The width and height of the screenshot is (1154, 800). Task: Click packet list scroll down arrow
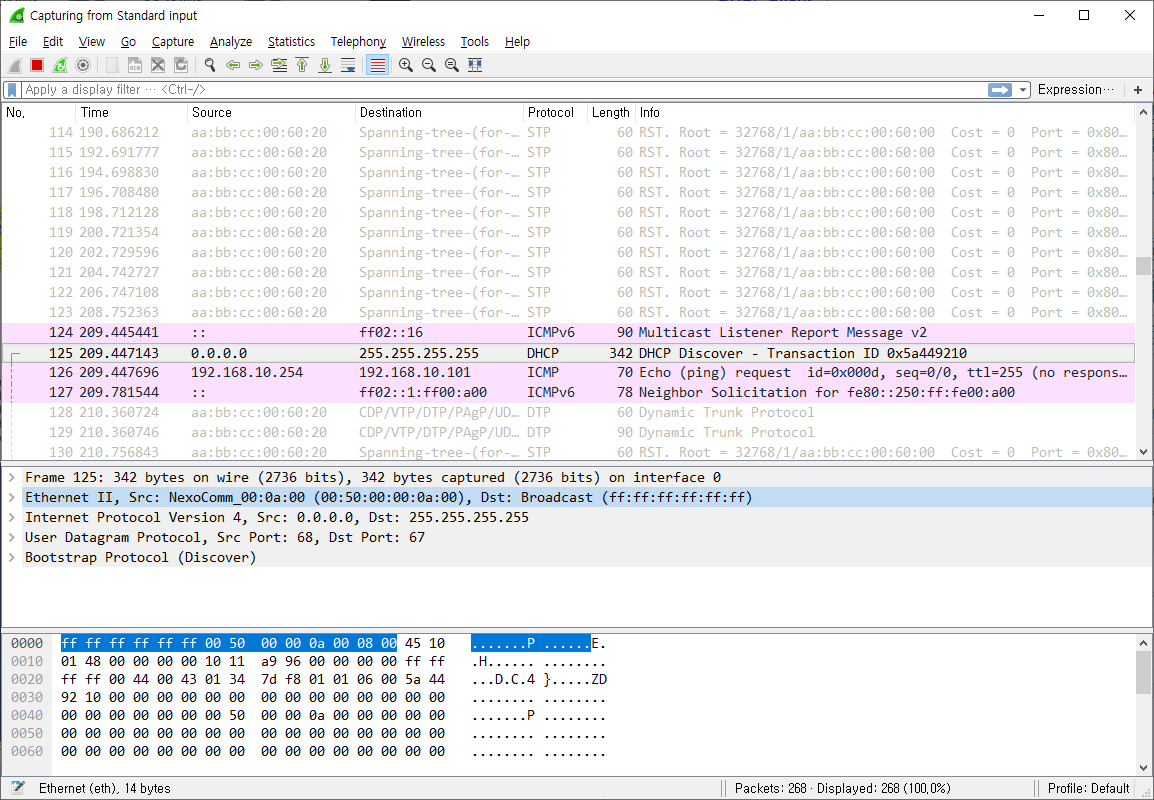[1143, 452]
